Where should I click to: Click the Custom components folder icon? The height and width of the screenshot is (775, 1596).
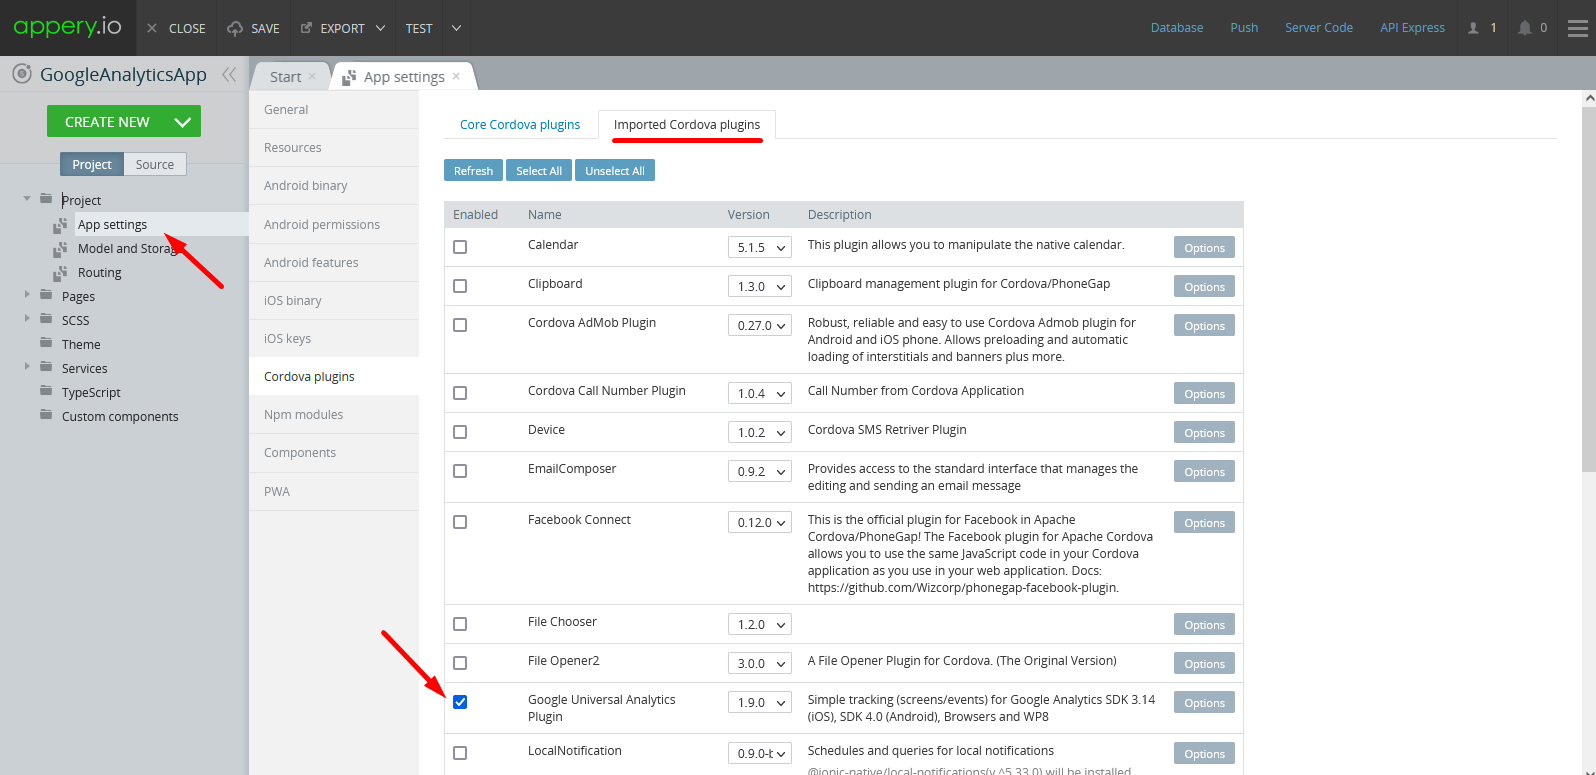(46, 415)
